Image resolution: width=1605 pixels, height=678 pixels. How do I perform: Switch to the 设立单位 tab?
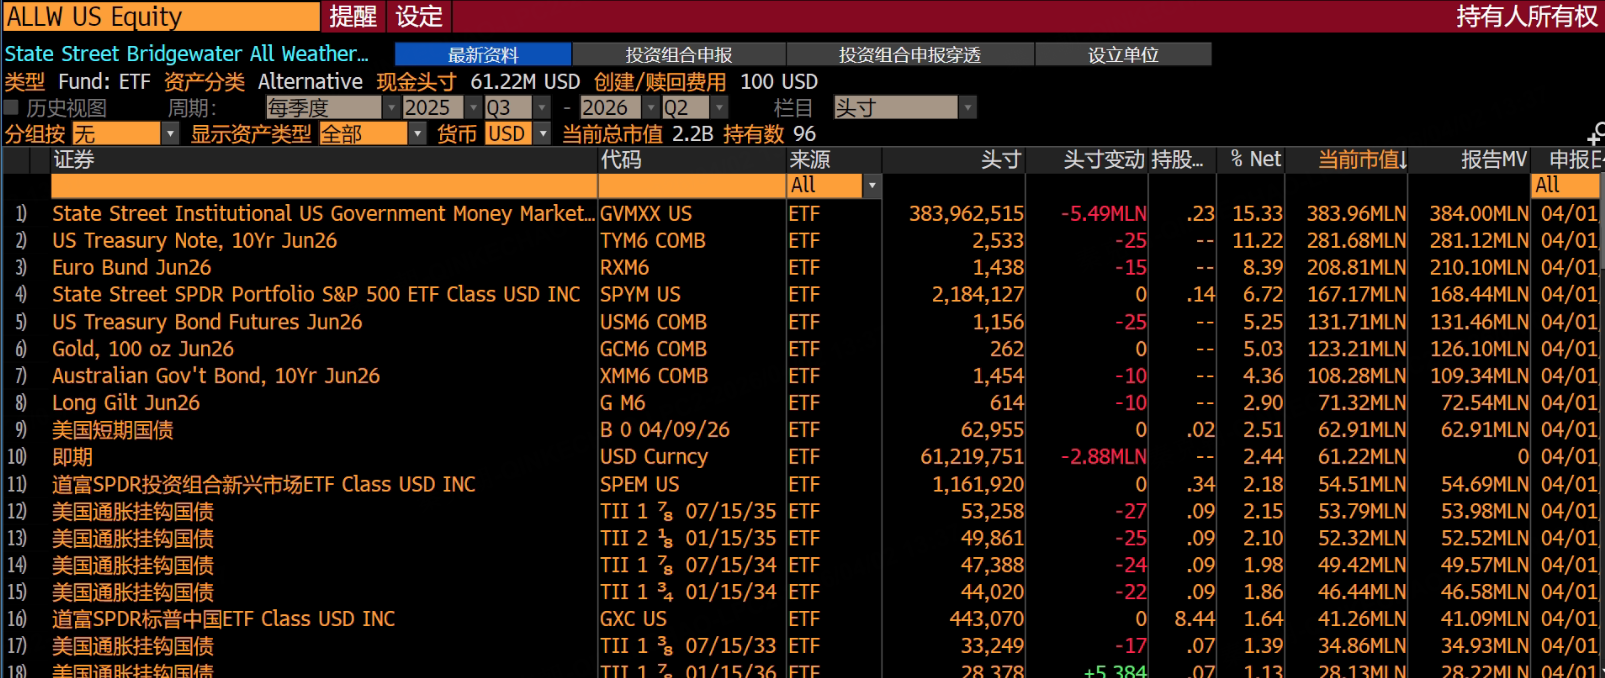pos(1123,54)
